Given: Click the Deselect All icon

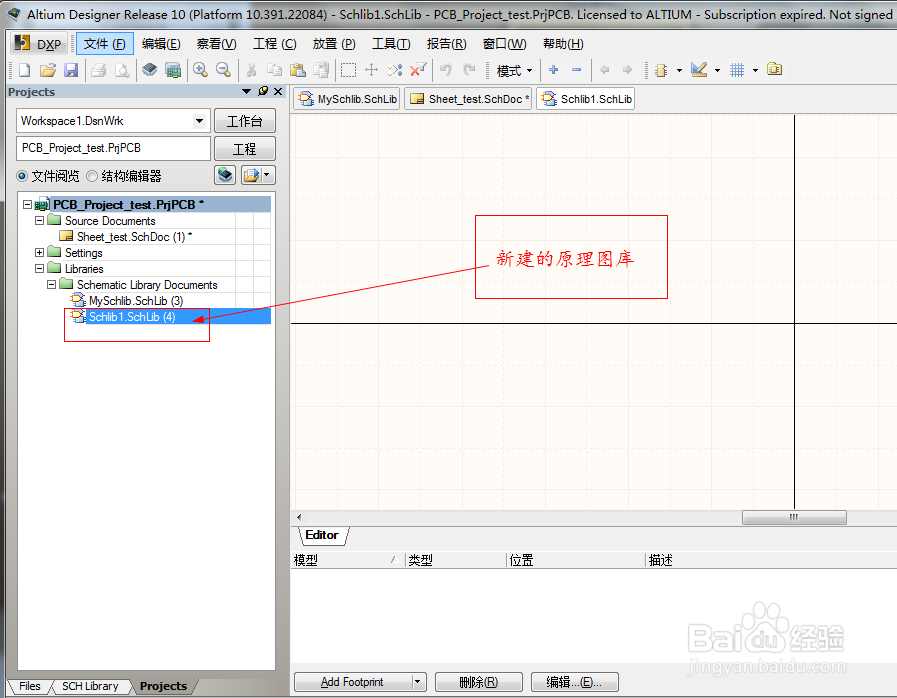Looking at the screenshot, I should tap(395, 70).
